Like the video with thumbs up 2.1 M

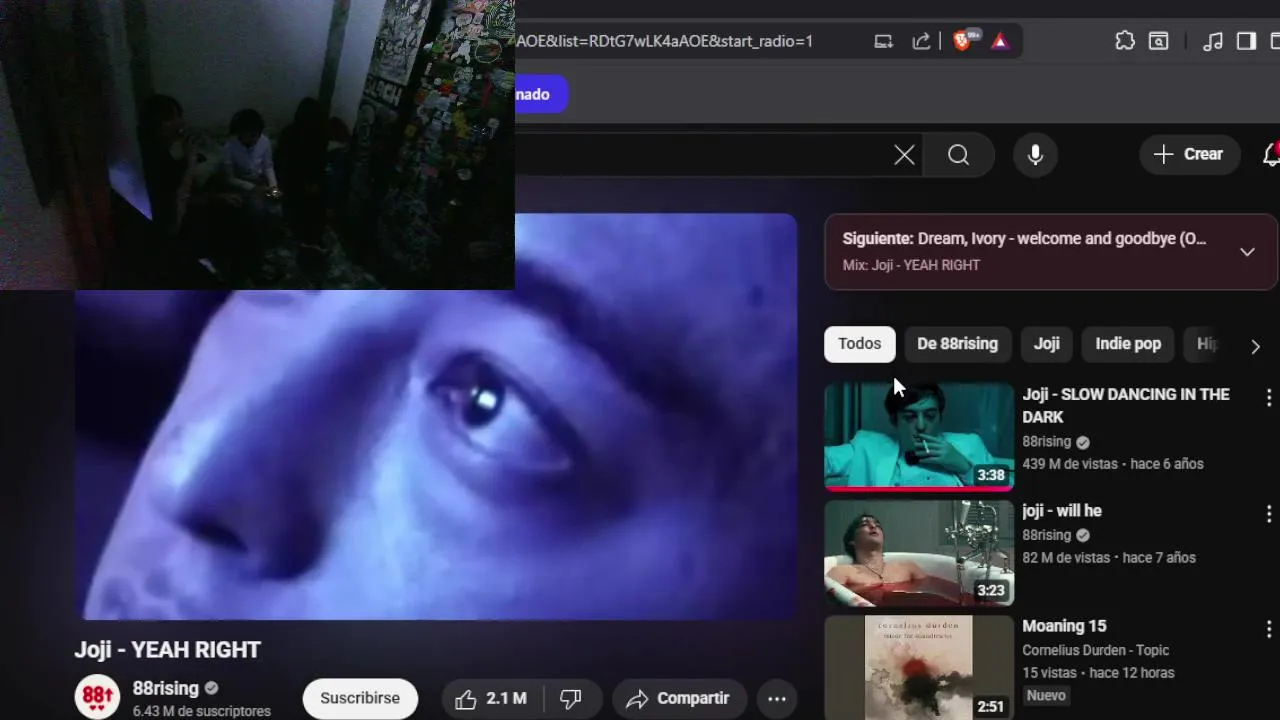coord(491,698)
